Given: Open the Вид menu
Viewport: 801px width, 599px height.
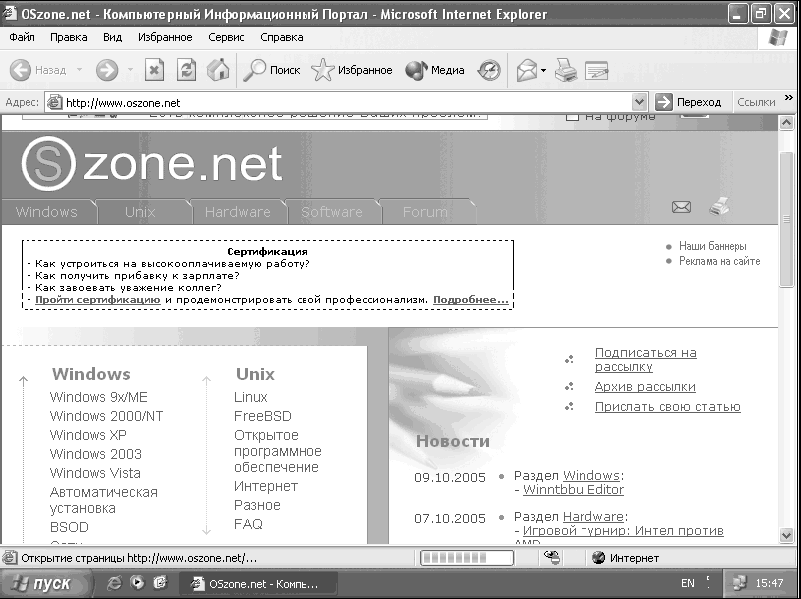Looking at the screenshot, I should [112, 37].
